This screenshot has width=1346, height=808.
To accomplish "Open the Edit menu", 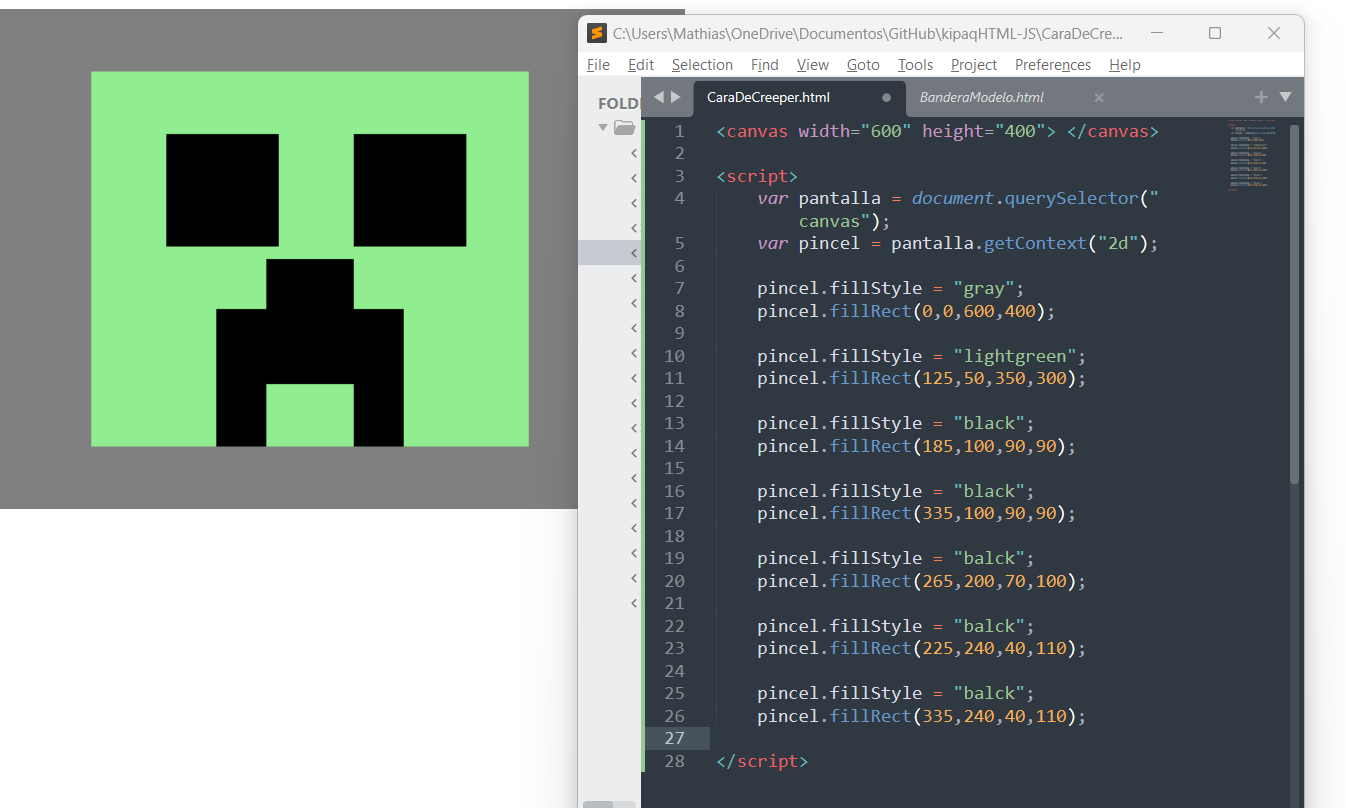I will click(x=641, y=65).
